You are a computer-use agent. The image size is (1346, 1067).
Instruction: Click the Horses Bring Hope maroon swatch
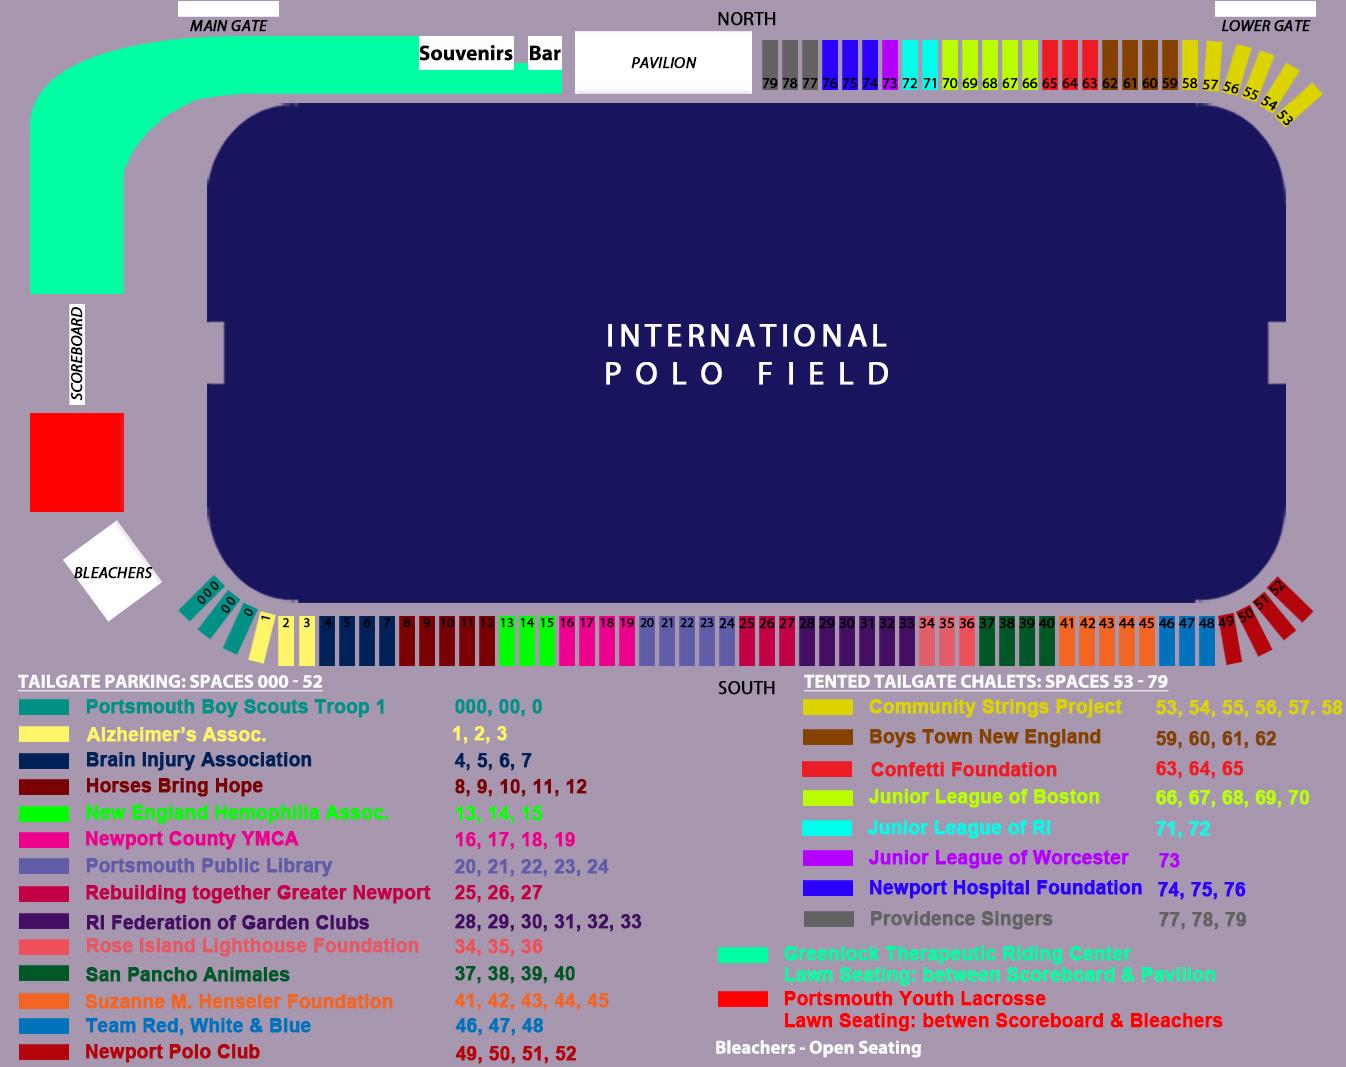(44, 787)
